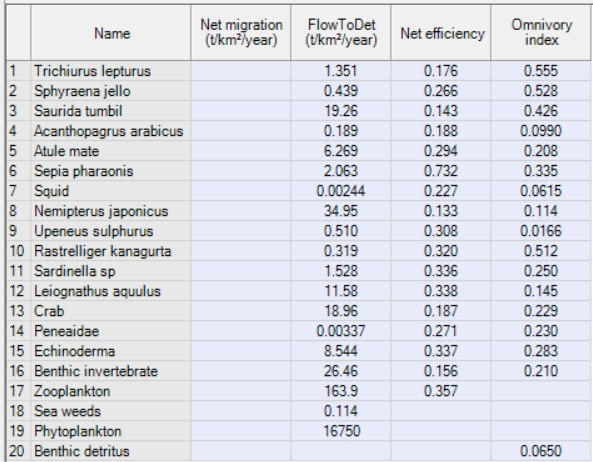Screen dimensions: 593x462
Task: Click Net efficiency value 0.266
Action: (x=441, y=91)
